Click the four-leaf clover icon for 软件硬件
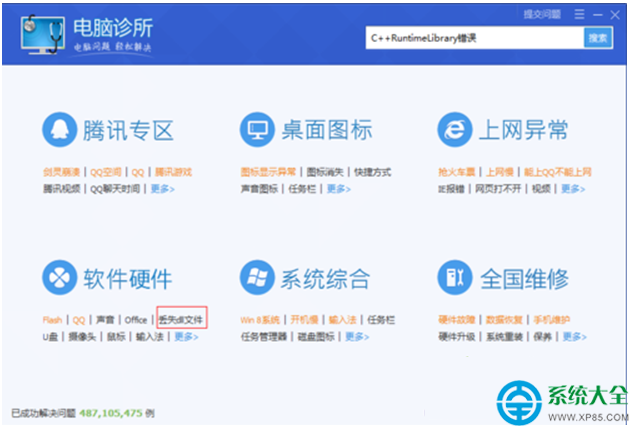The width and height of the screenshot is (631, 428). point(60,278)
